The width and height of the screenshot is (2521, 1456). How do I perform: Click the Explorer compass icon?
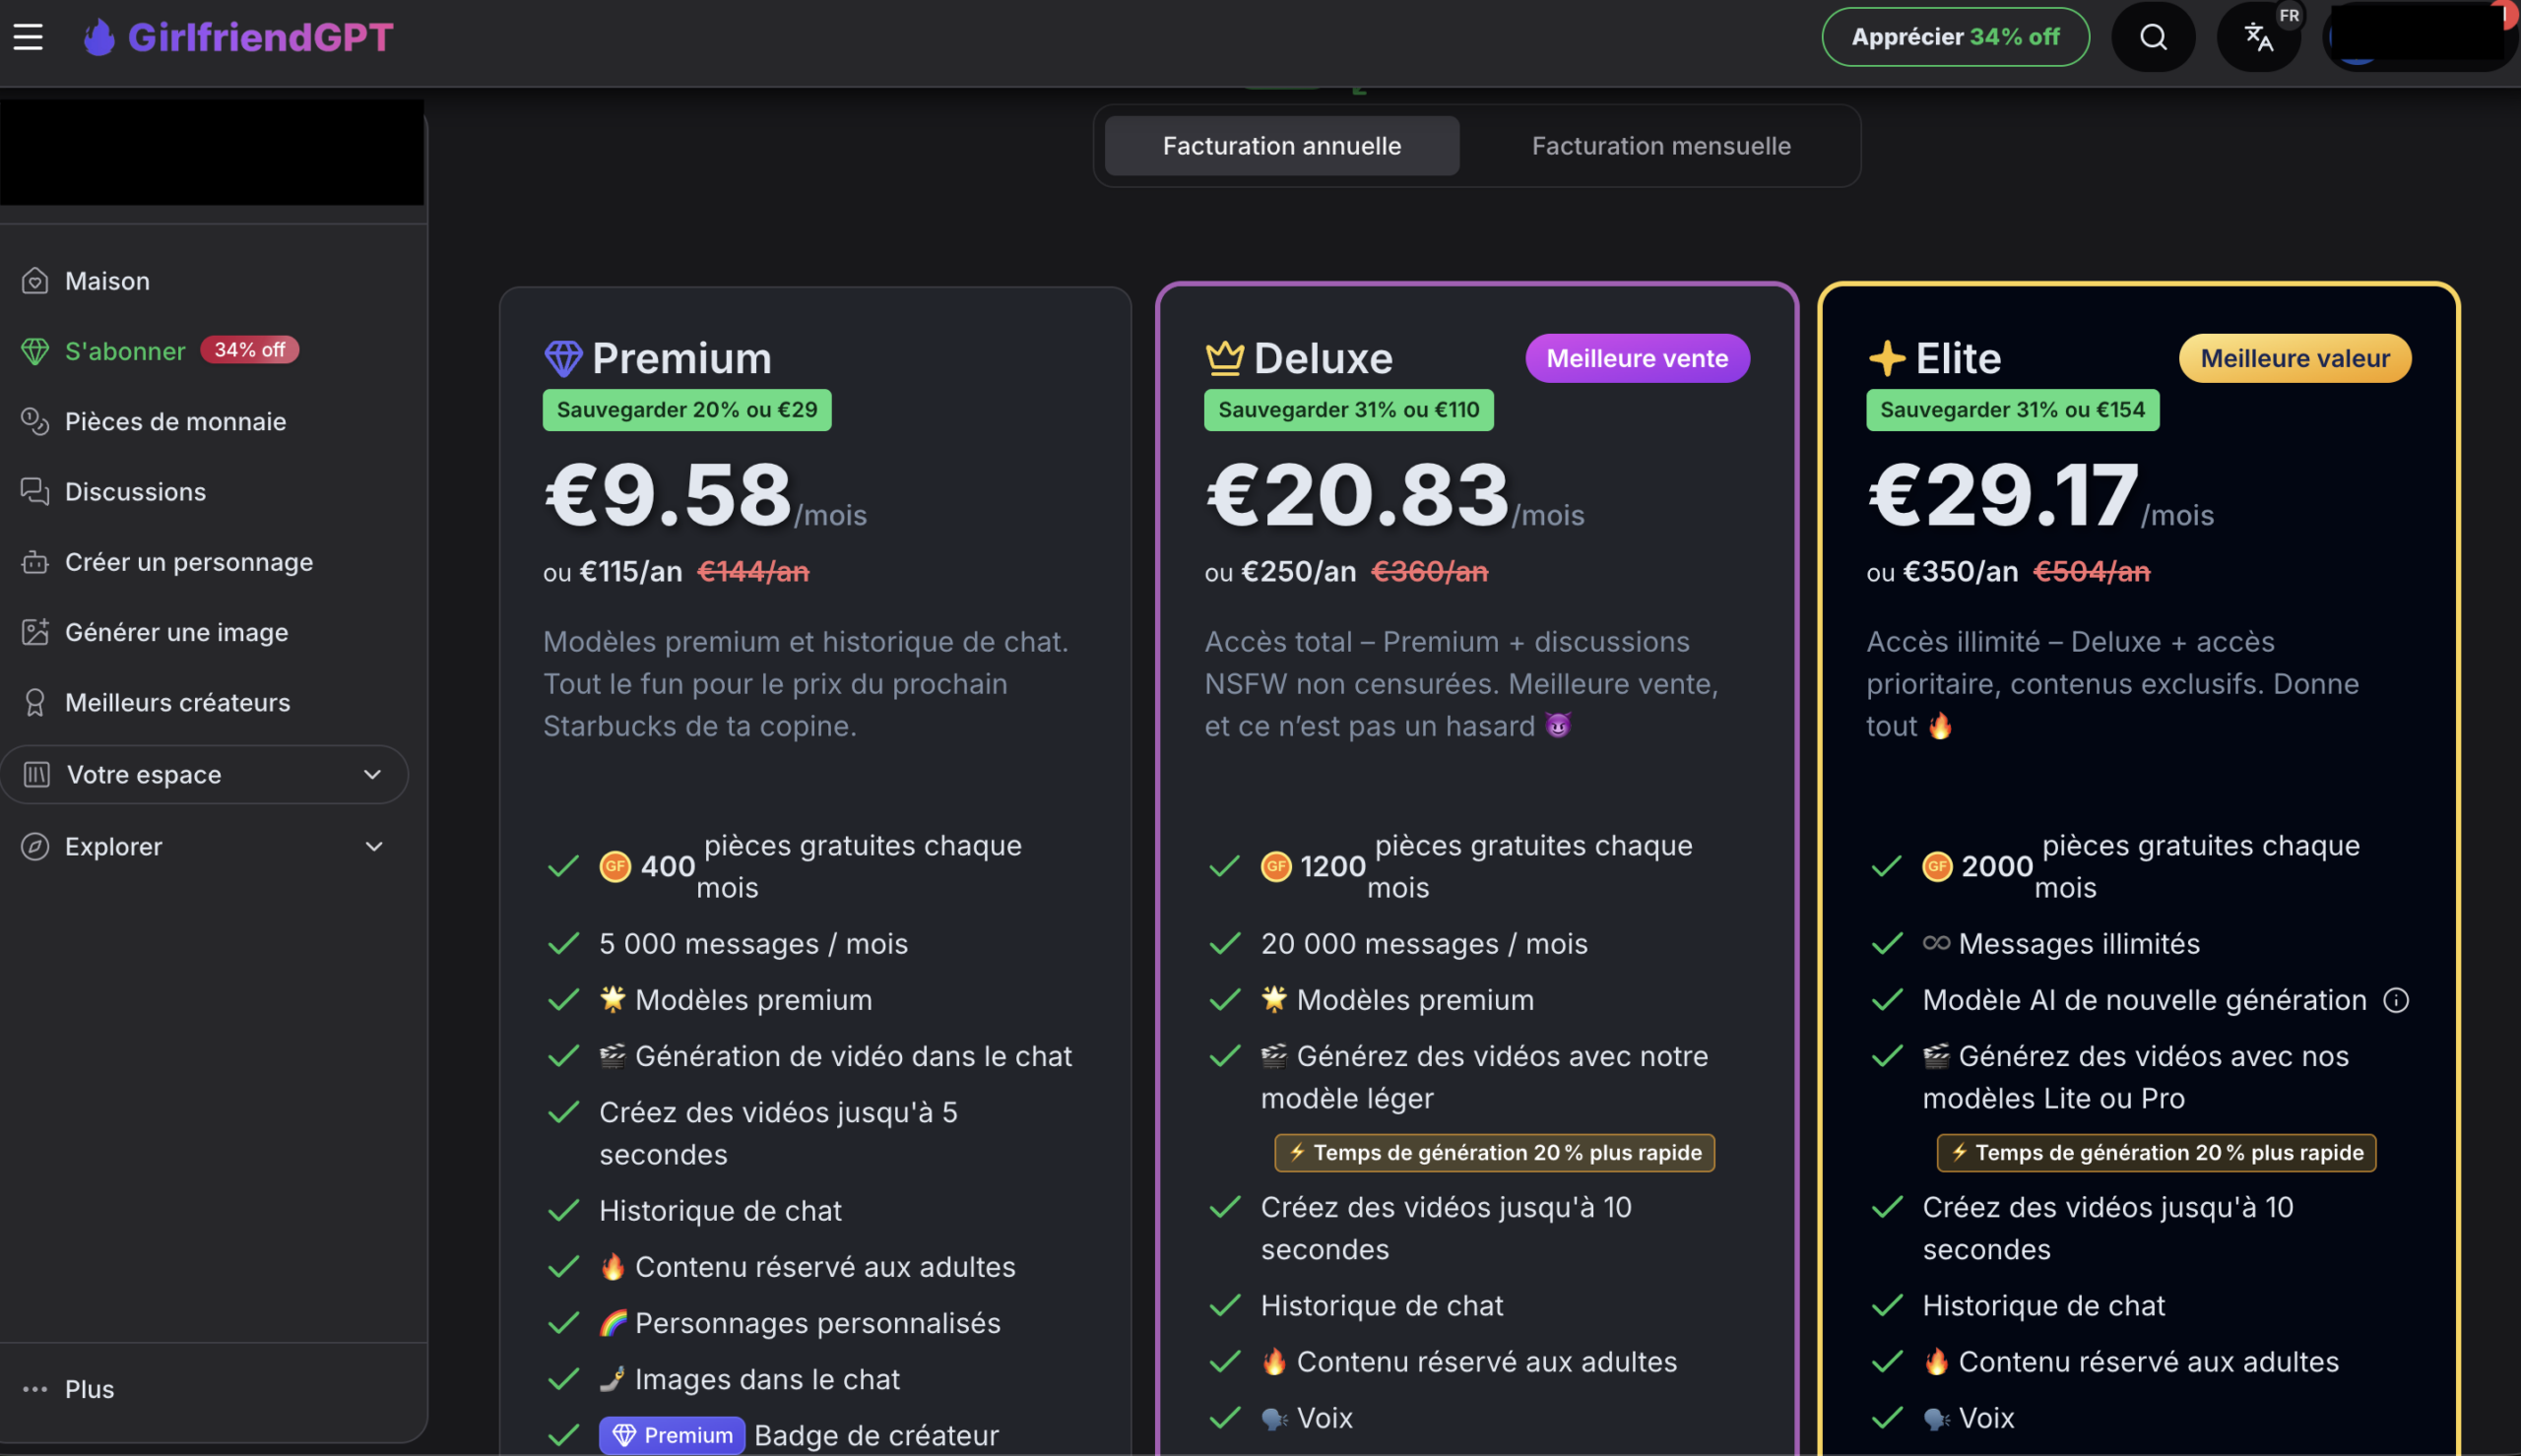click(x=35, y=846)
